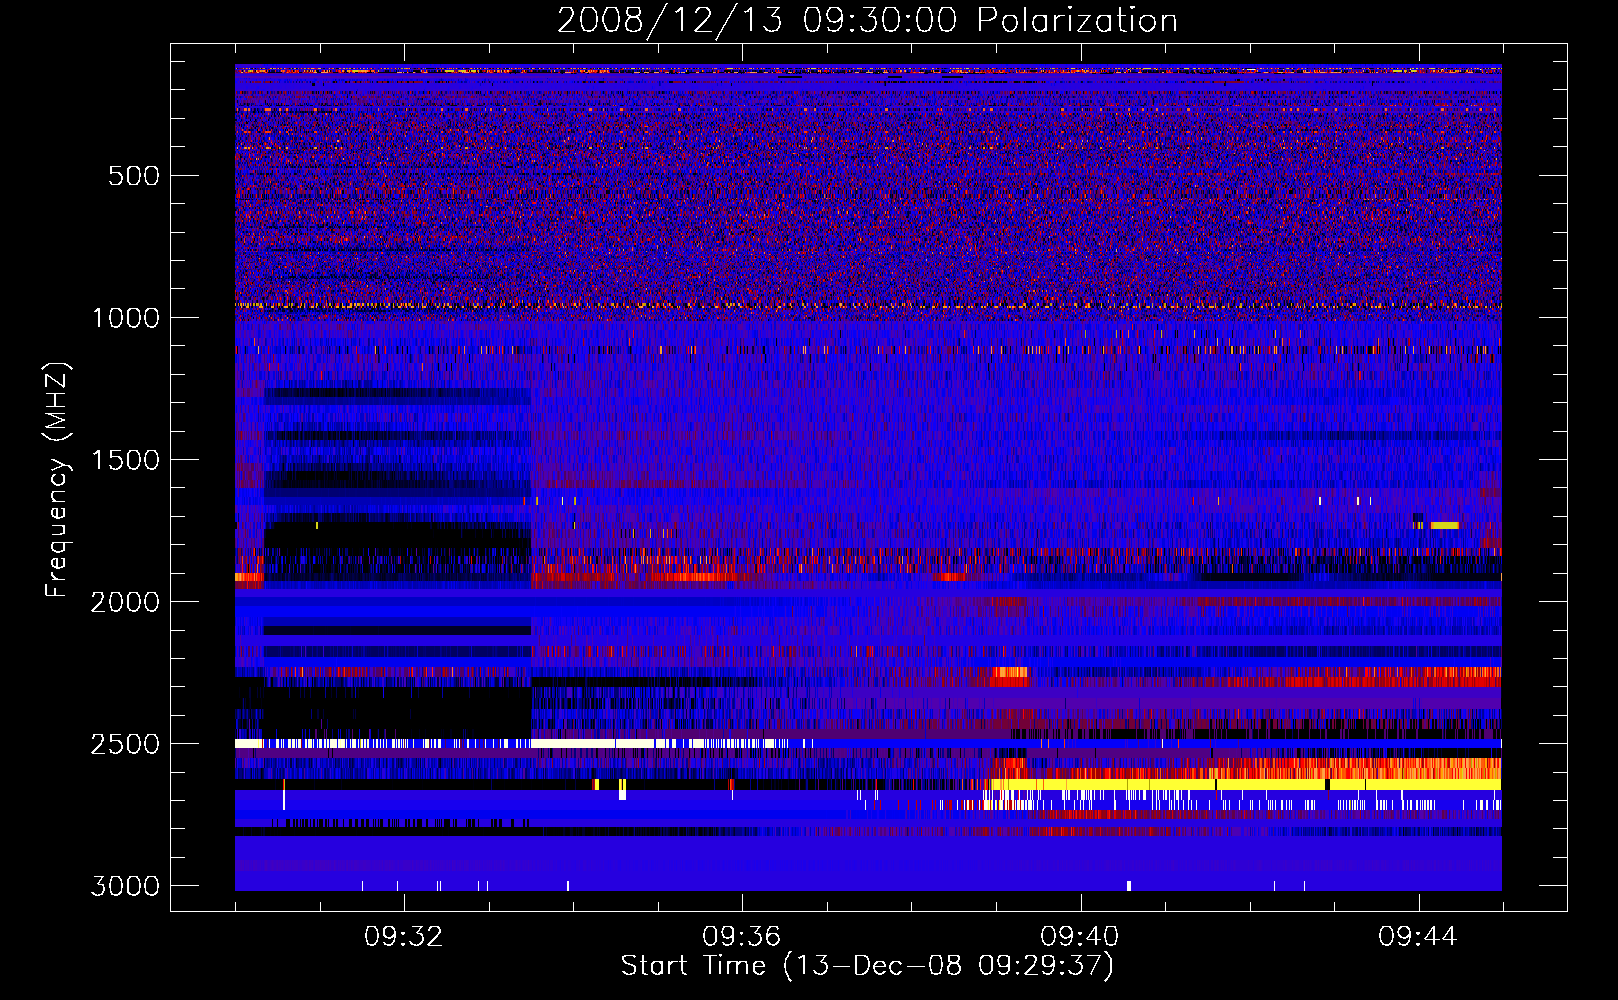The height and width of the screenshot is (1000, 1618).
Task: Click the '09:40' time axis label
Action: click(x=1080, y=937)
